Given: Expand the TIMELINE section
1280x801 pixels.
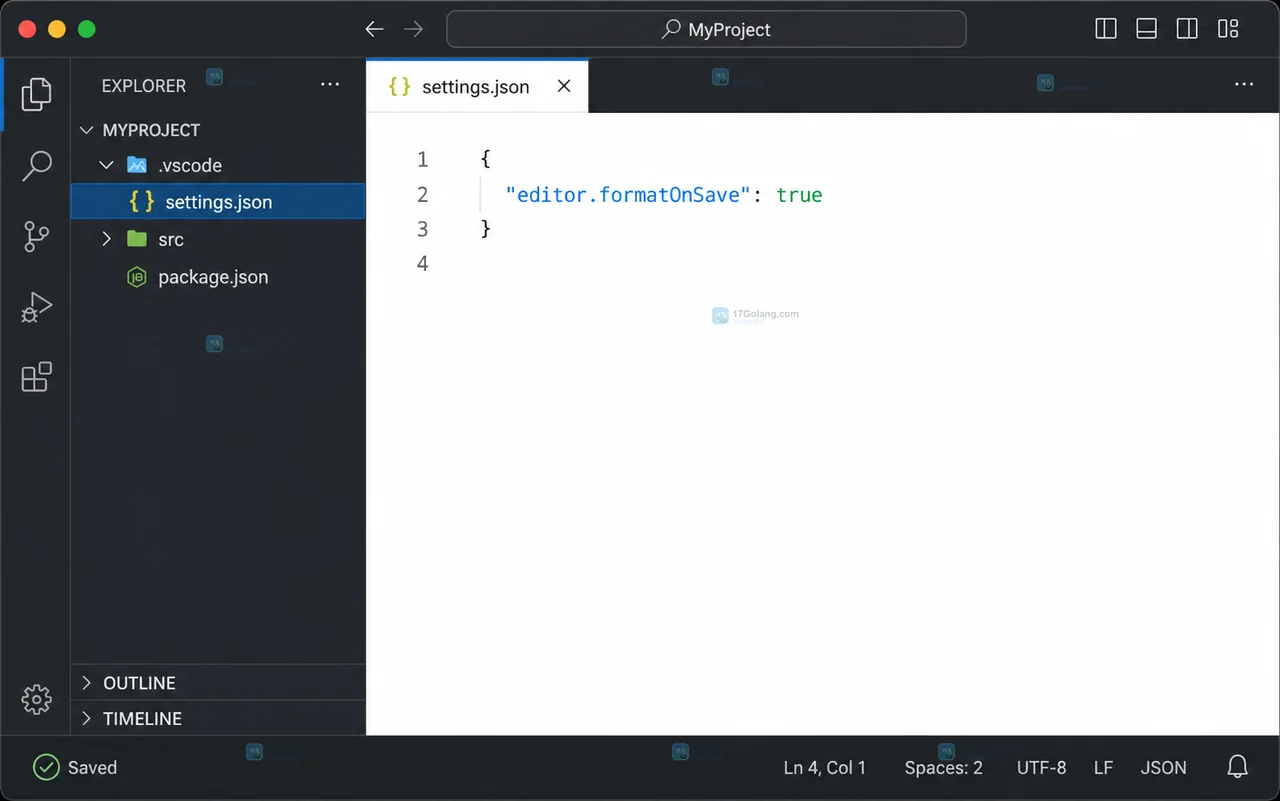Looking at the screenshot, I should pos(218,718).
